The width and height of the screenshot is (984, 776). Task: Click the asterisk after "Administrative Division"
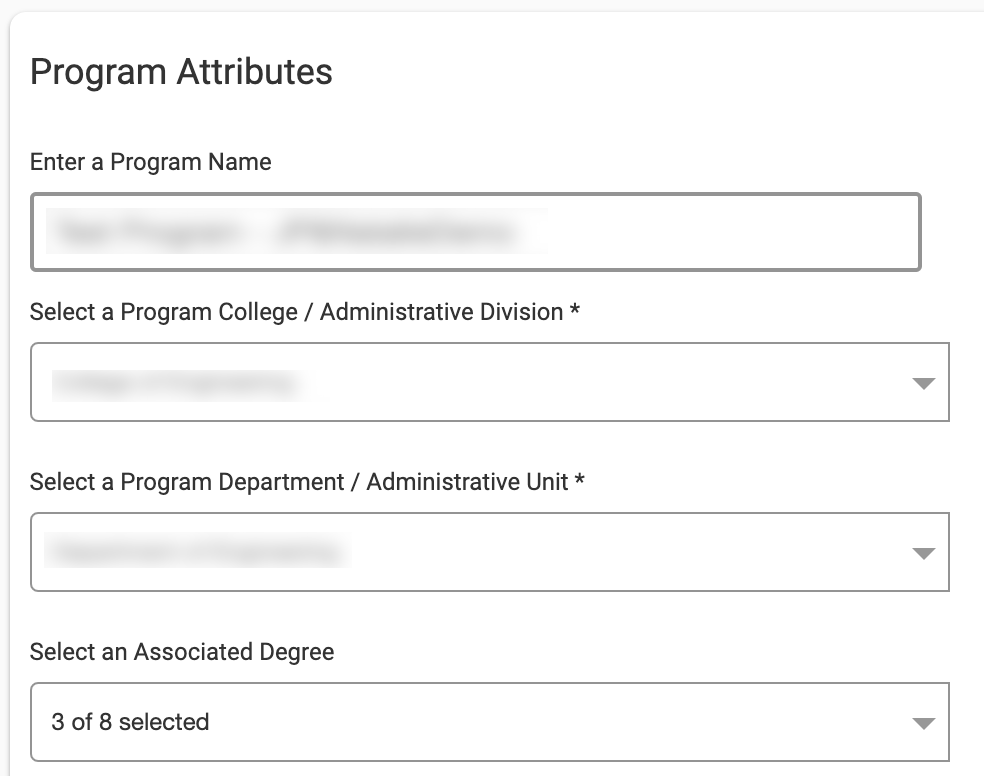575,312
